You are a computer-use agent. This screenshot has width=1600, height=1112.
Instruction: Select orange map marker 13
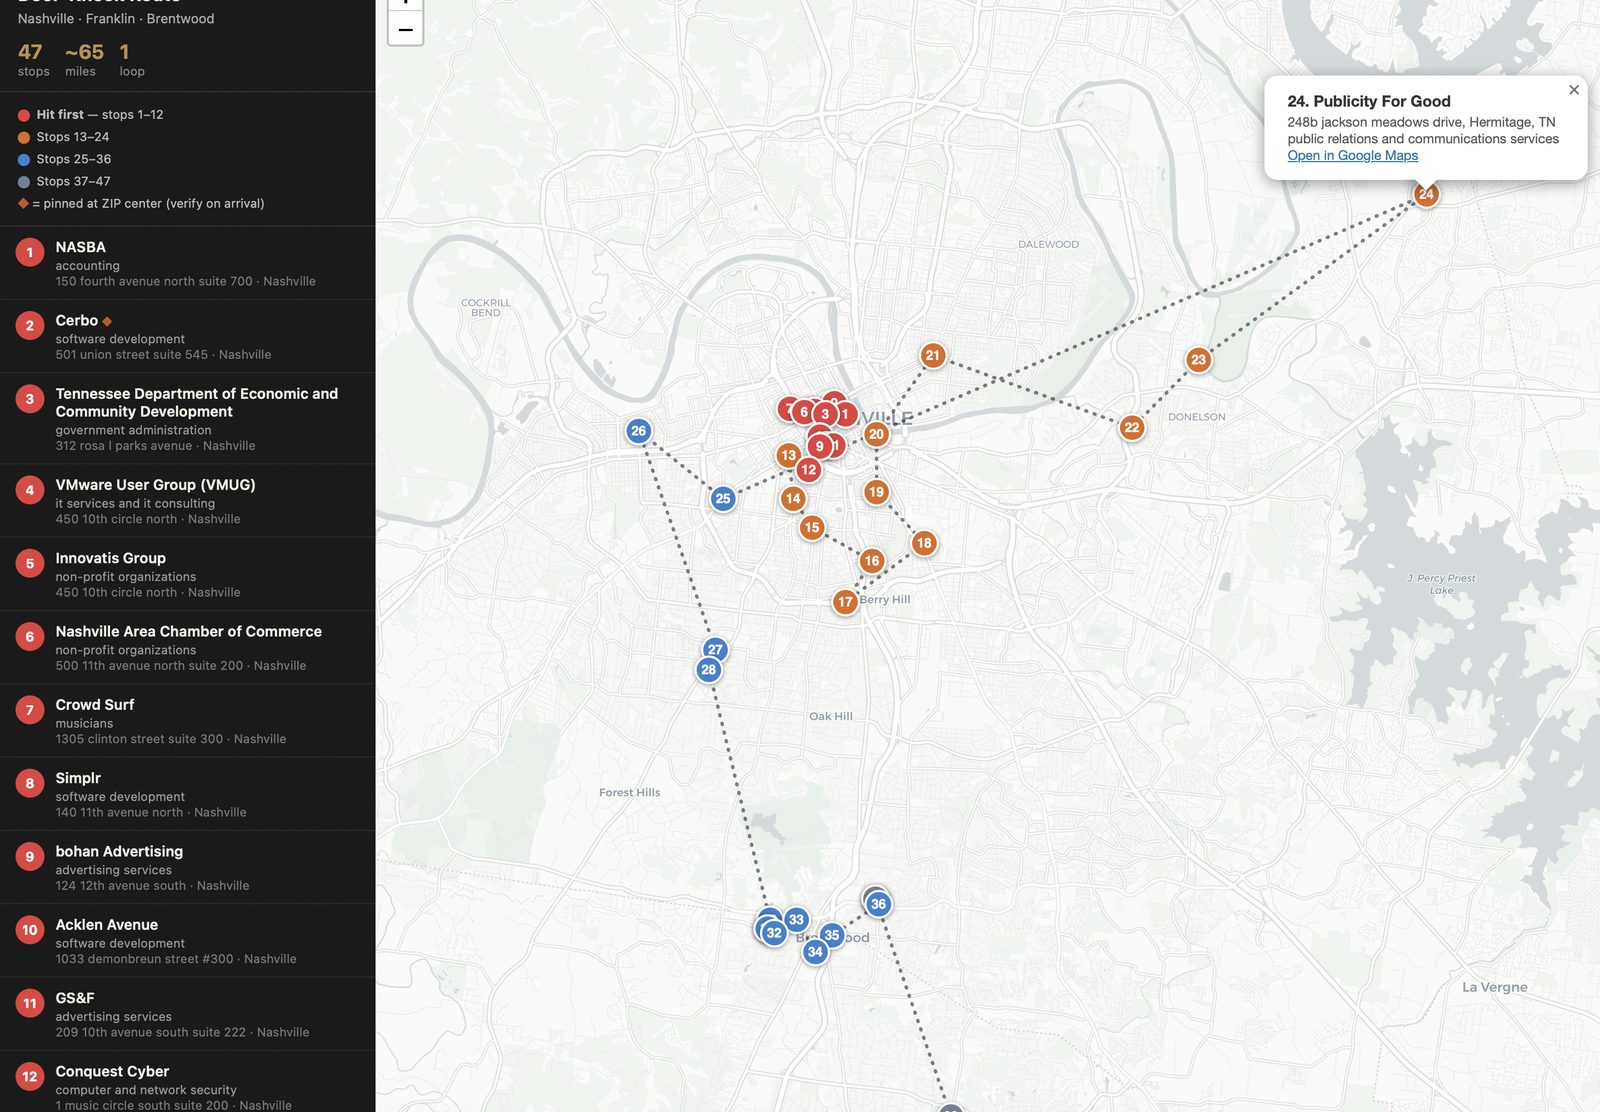pyautogui.click(x=788, y=455)
